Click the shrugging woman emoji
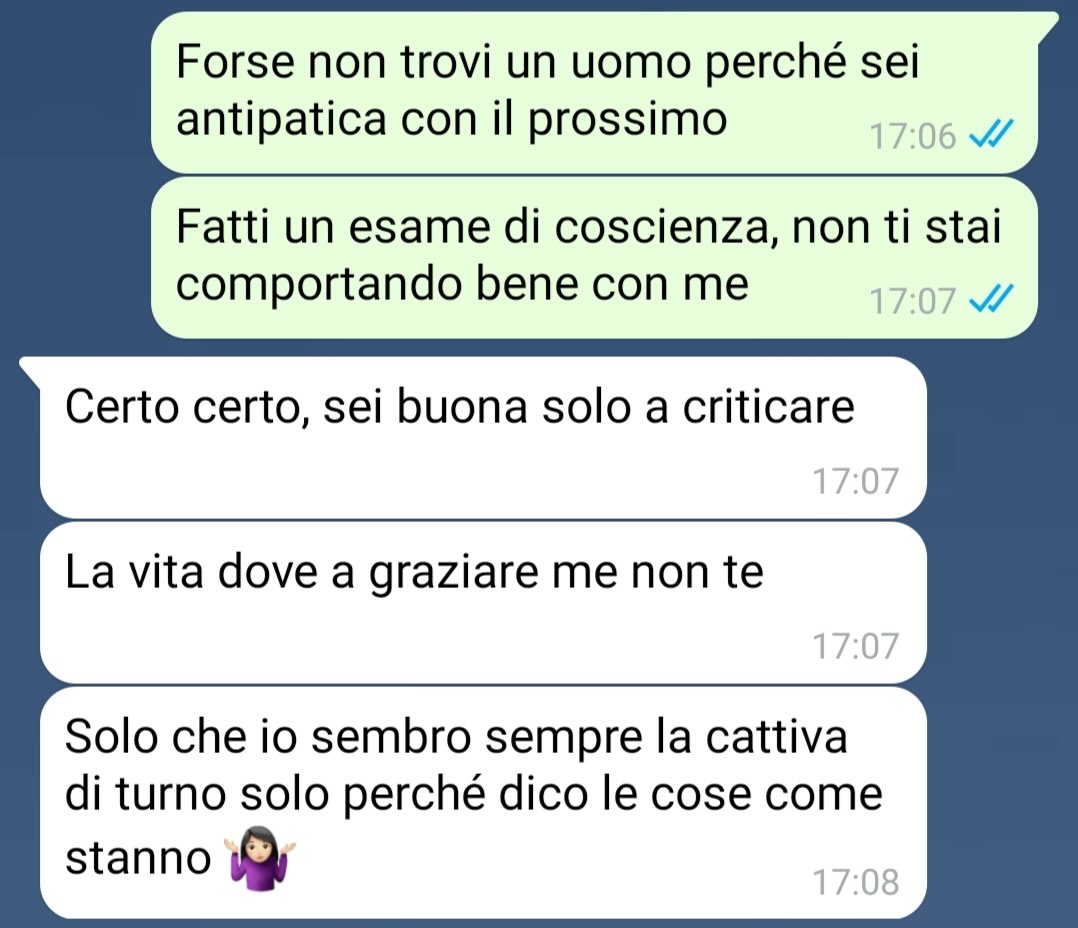 coord(261,858)
